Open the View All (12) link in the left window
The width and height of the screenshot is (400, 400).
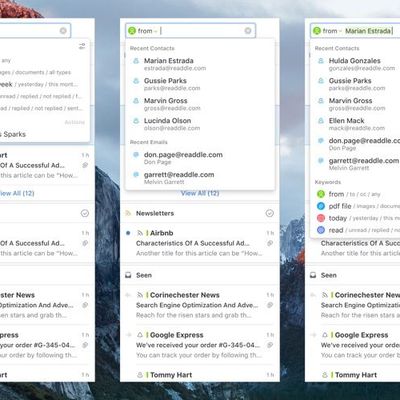[17, 193]
